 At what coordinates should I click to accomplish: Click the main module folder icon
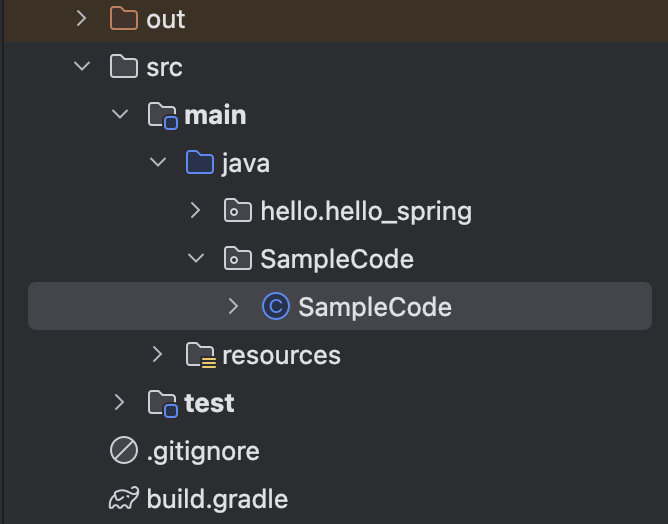pyautogui.click(x=161, y=115)
